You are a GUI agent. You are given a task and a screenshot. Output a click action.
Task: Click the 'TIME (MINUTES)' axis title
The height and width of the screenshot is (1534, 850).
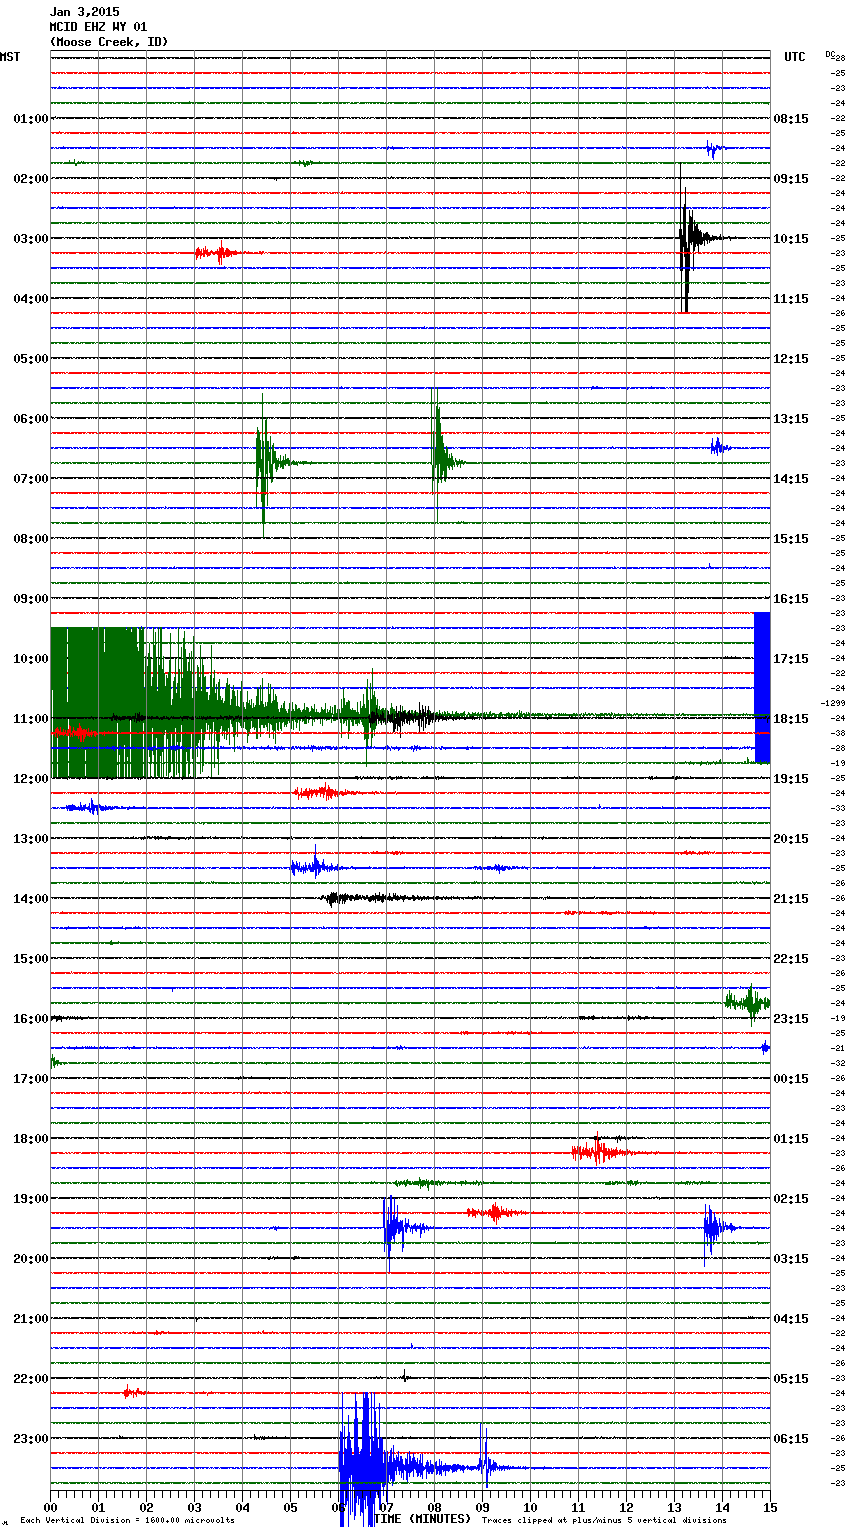[422, 1519]
